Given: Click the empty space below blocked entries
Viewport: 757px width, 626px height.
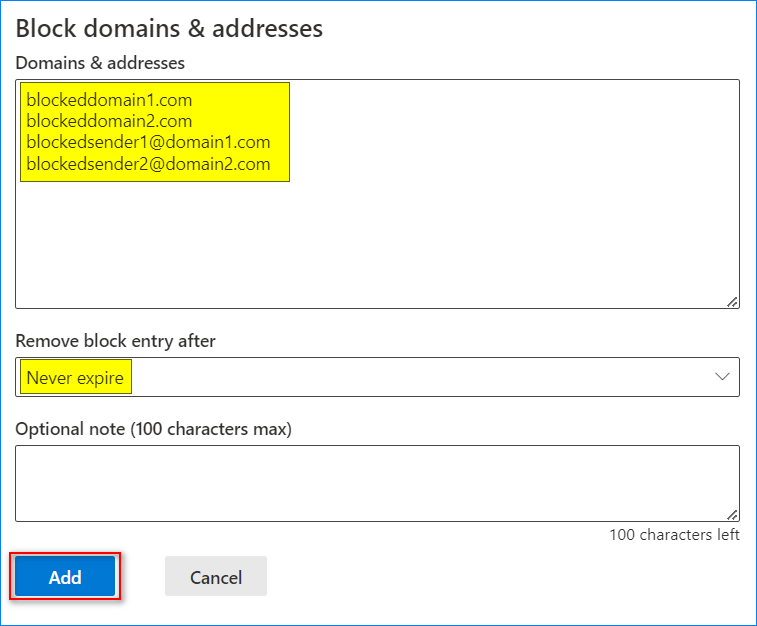Looking at the screenshot, I should (x=378, y=241).
